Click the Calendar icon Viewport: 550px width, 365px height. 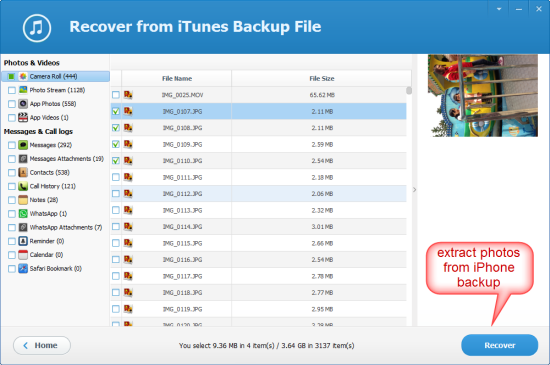[23, 255]
